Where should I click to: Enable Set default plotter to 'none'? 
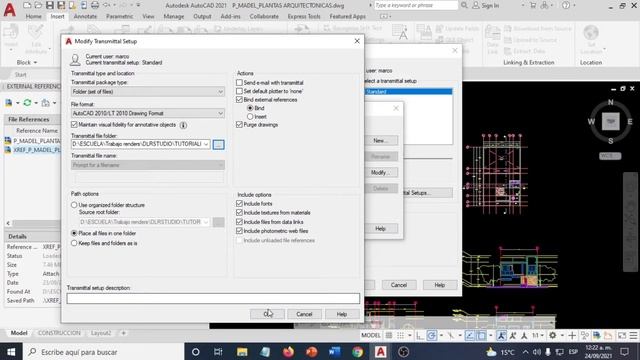[x=239, y=91]
